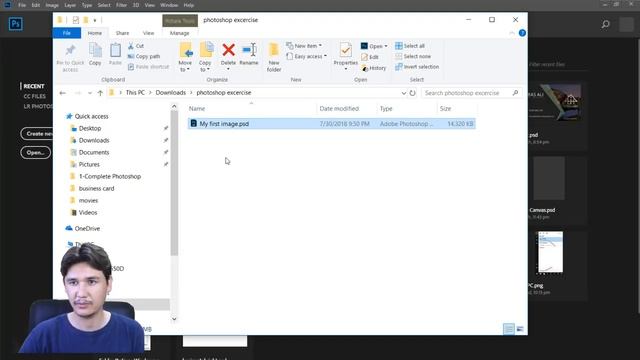
Task: Switch to the Home ribbon tab
Action: [x=95, y=33]
